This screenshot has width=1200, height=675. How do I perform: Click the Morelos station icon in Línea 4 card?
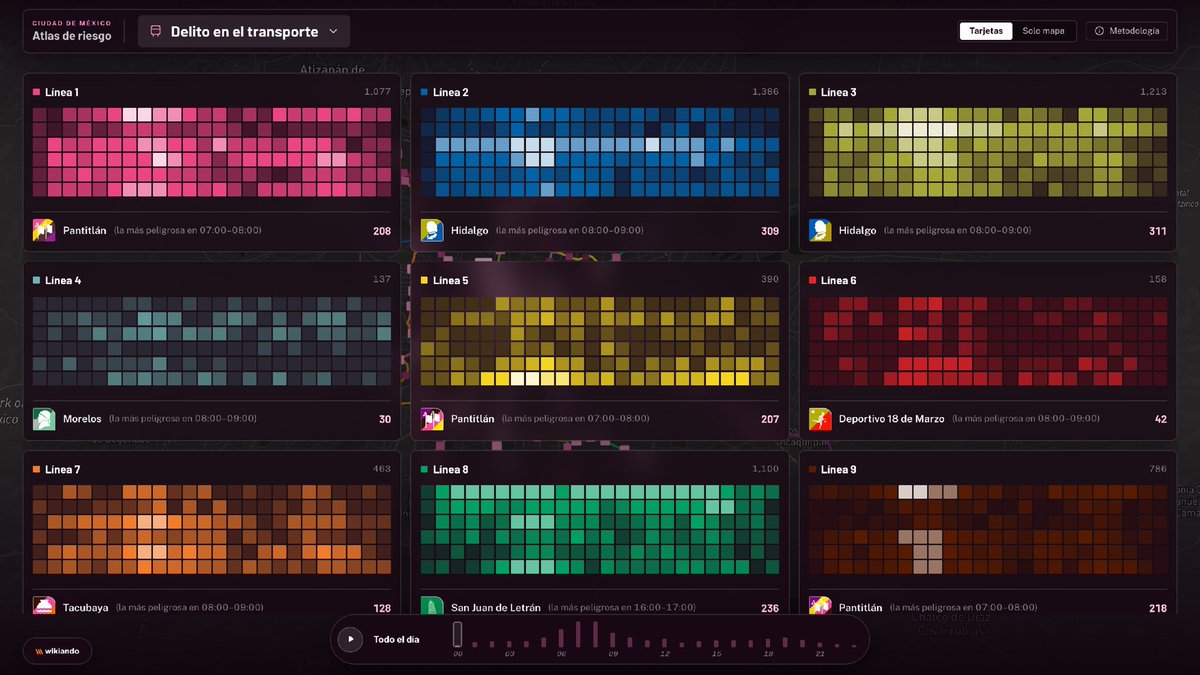point(44,419)
